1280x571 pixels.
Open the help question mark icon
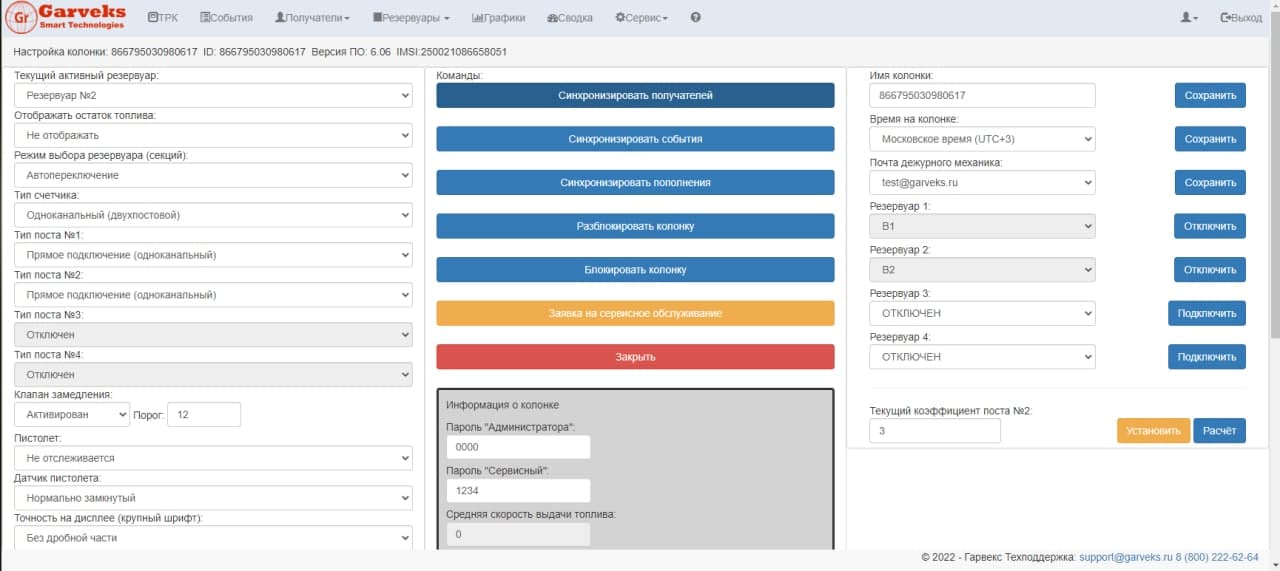(x=695, y=18)
